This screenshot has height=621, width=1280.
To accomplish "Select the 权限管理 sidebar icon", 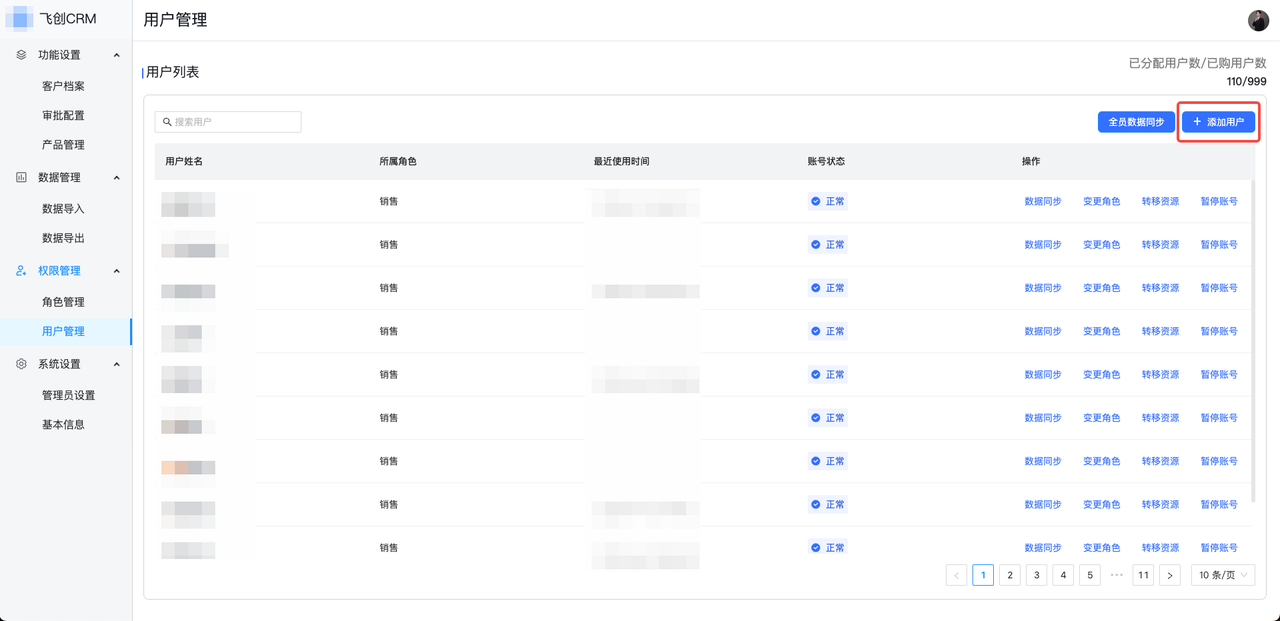I will pyautogui.click(x=20, y=270).
